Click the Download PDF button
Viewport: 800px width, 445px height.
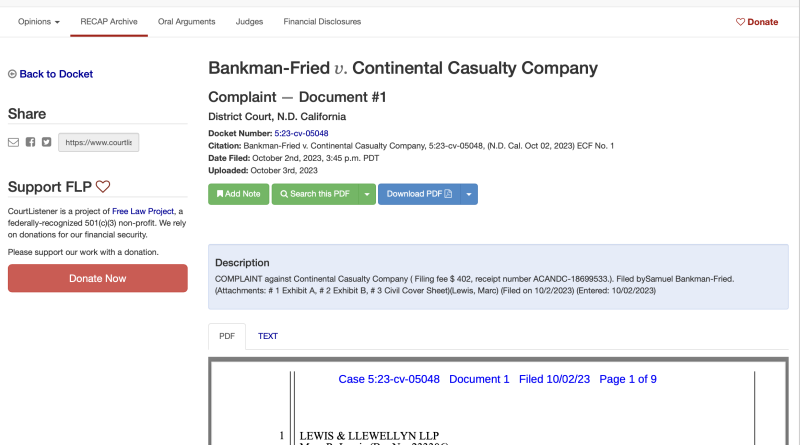point(419,194)
